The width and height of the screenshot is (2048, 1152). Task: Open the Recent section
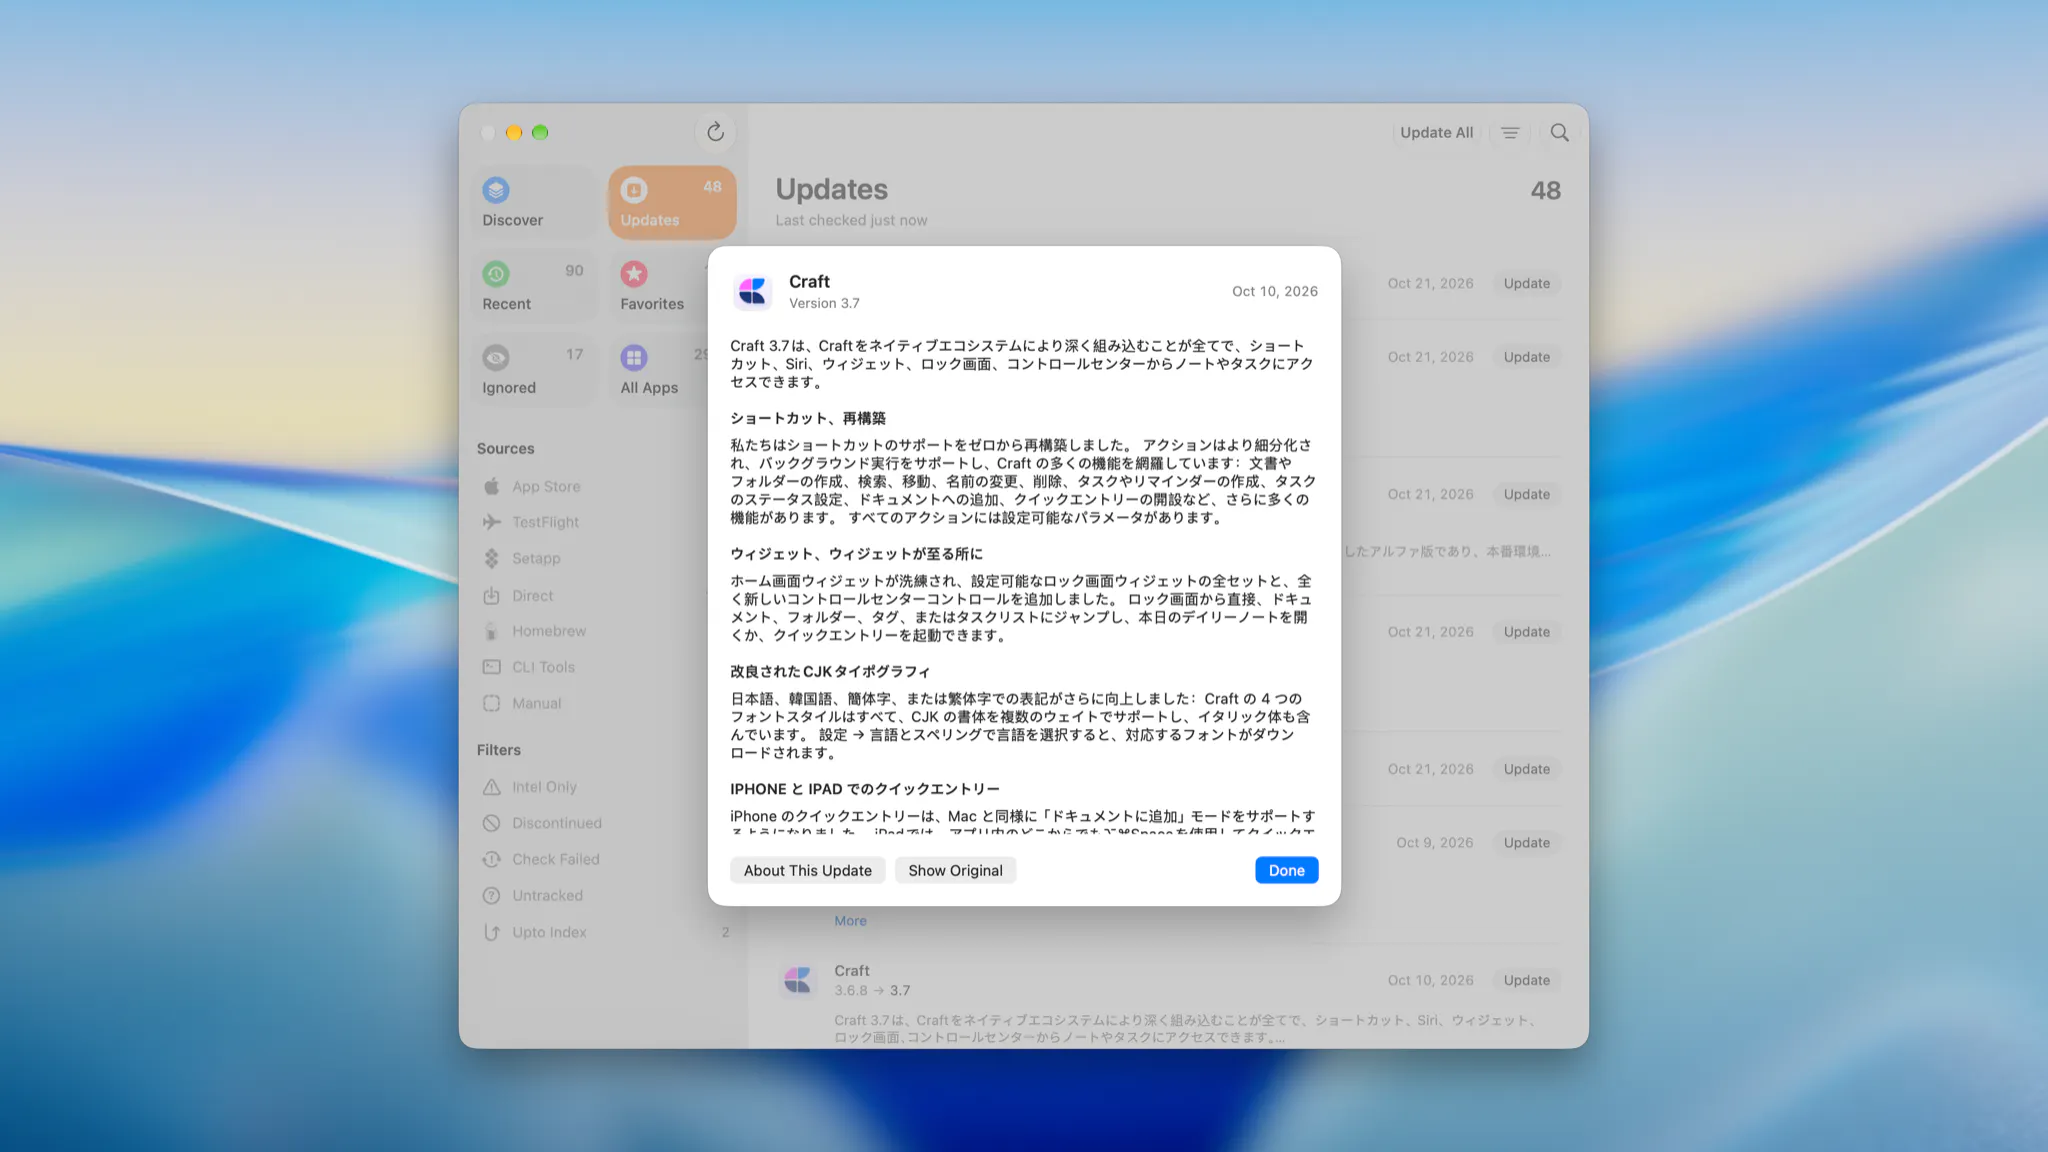533,287
